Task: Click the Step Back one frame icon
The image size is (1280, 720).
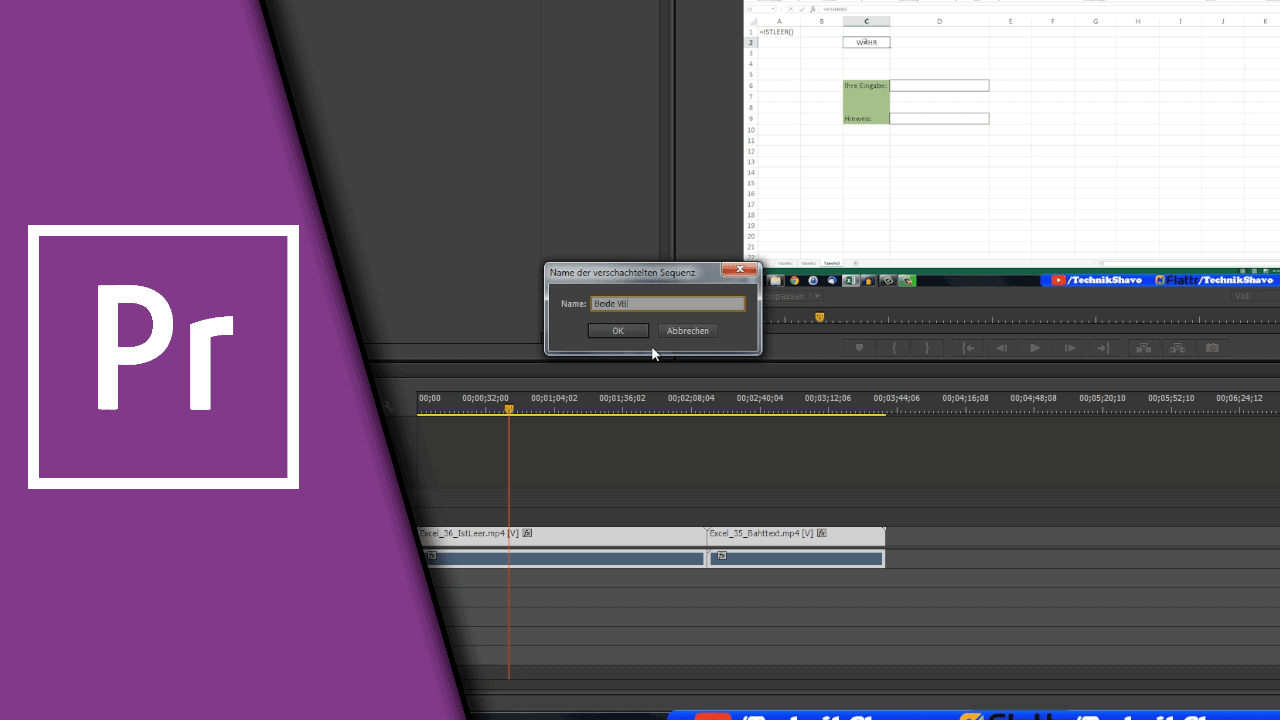Action: [x=1001, y=348]
